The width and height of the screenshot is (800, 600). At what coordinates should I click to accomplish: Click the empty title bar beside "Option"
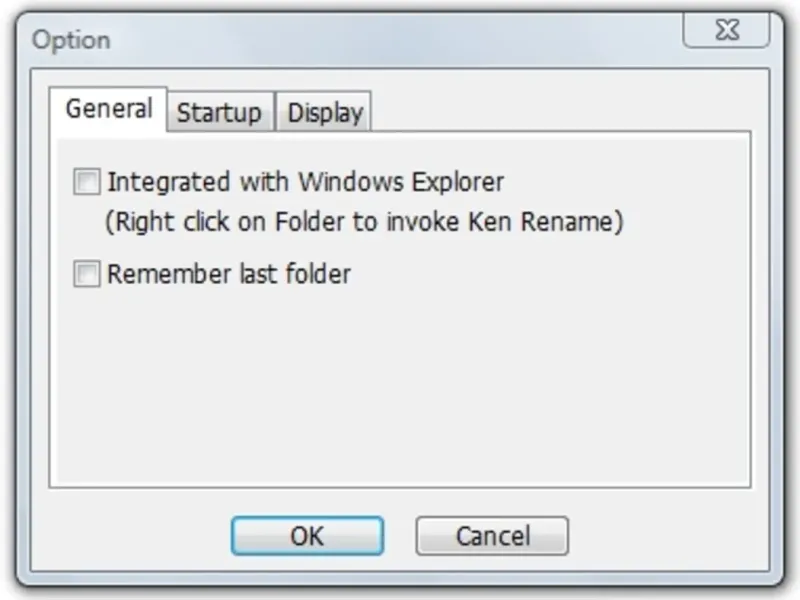(400, 40)
